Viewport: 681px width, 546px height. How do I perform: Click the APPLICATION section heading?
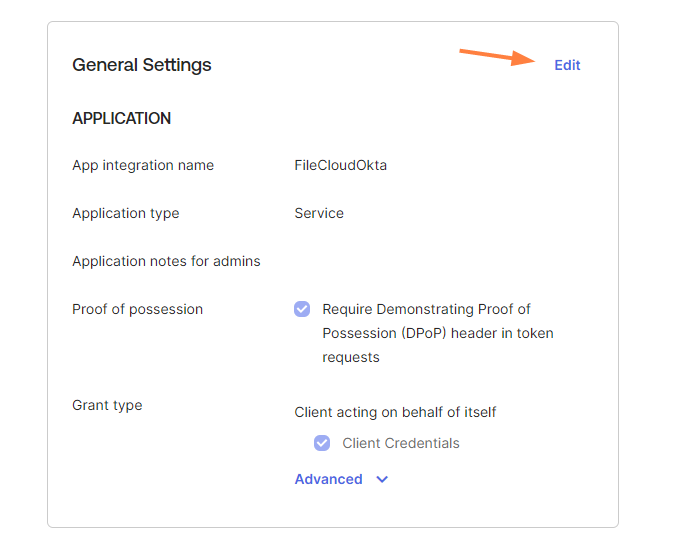(121, 118)
